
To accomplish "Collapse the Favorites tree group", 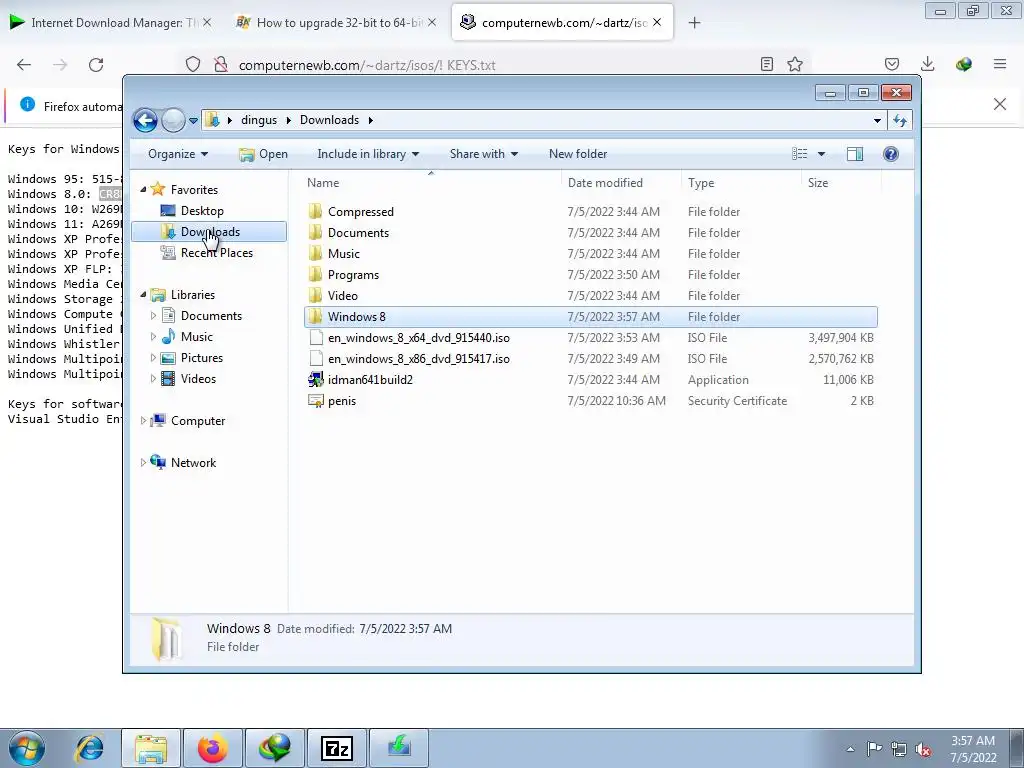I will pyautogui.click(x=143, y=189).
